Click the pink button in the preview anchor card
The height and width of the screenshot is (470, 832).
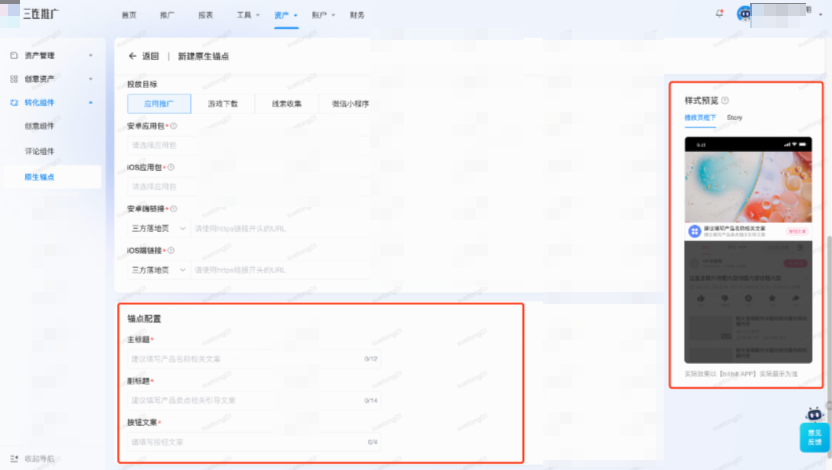click(x=797, y=231)
